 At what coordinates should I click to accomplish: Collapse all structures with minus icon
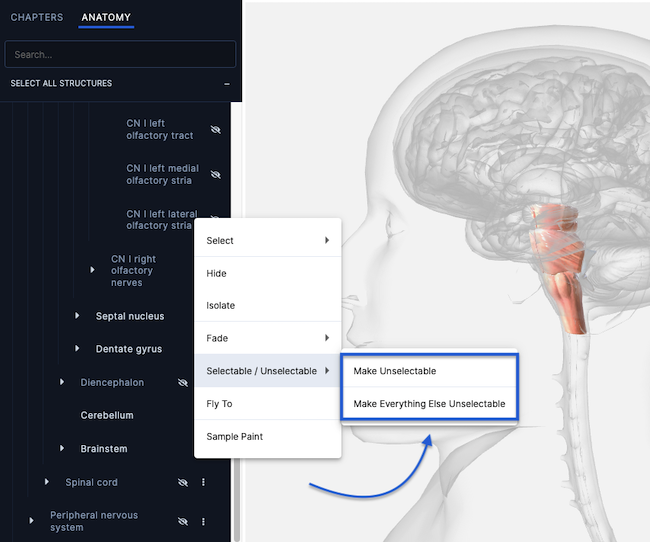tap(227, 84)
